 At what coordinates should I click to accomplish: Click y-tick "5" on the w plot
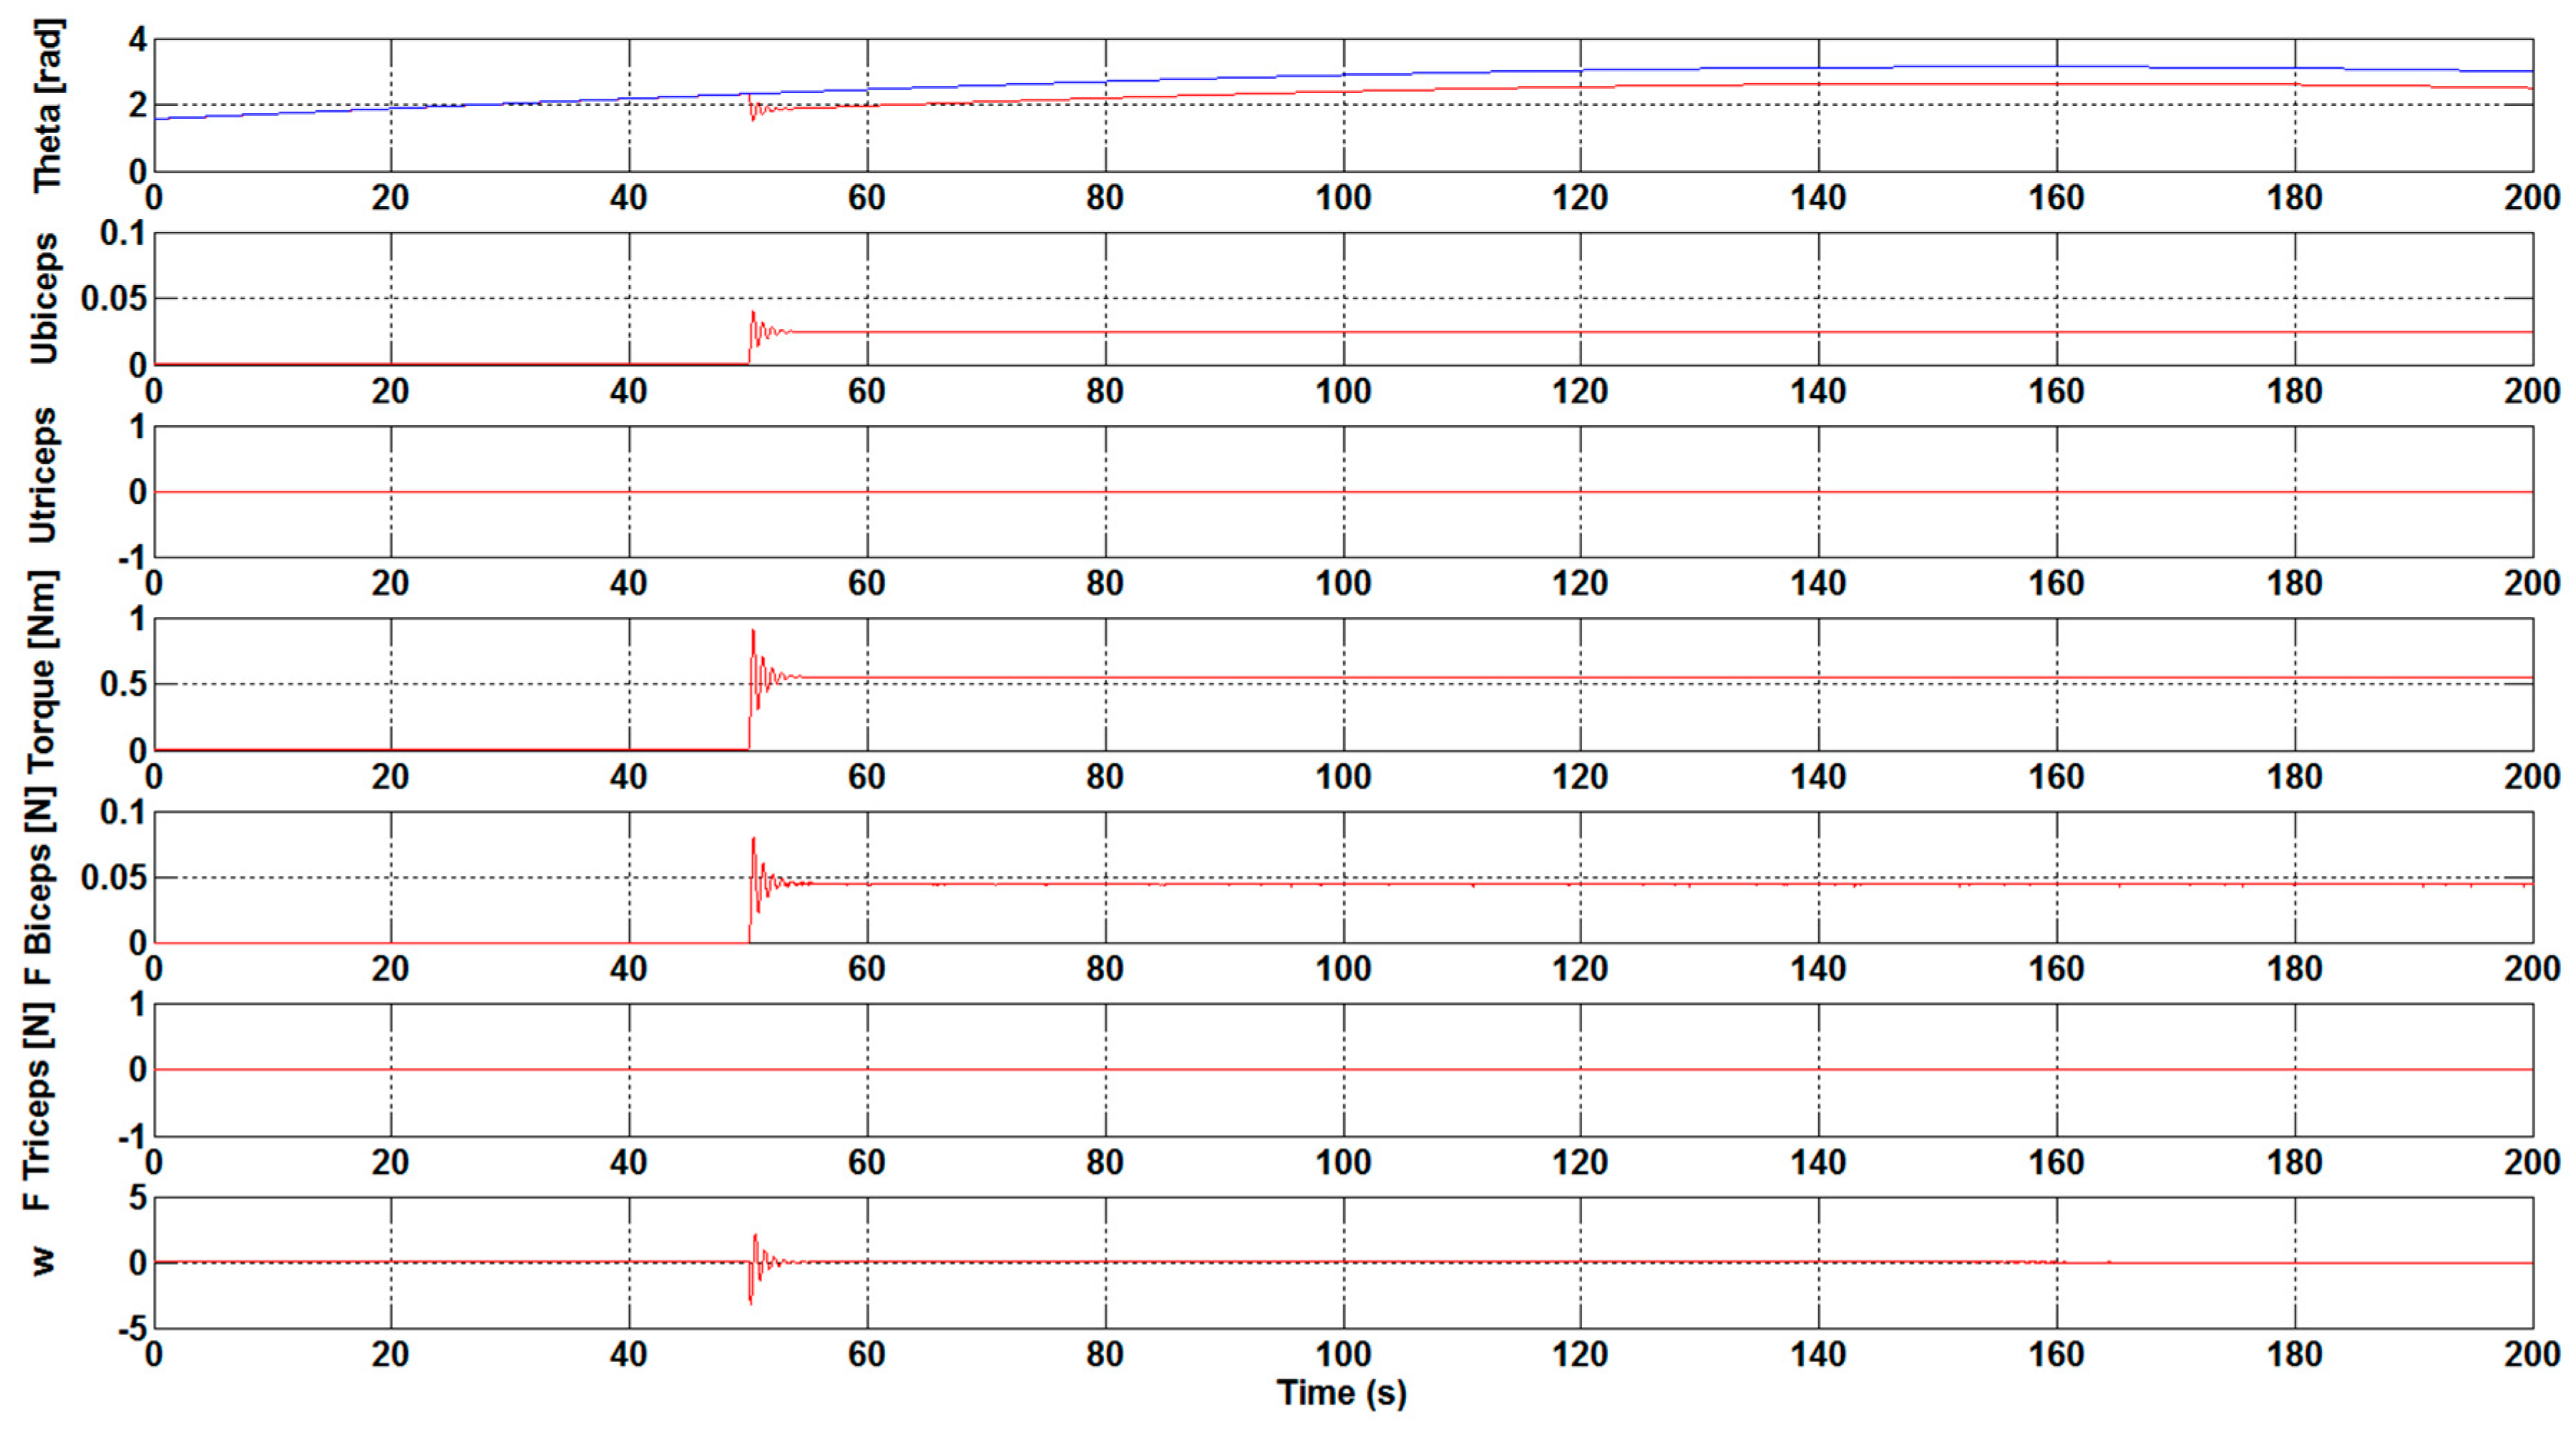(x=138, y=1197)
